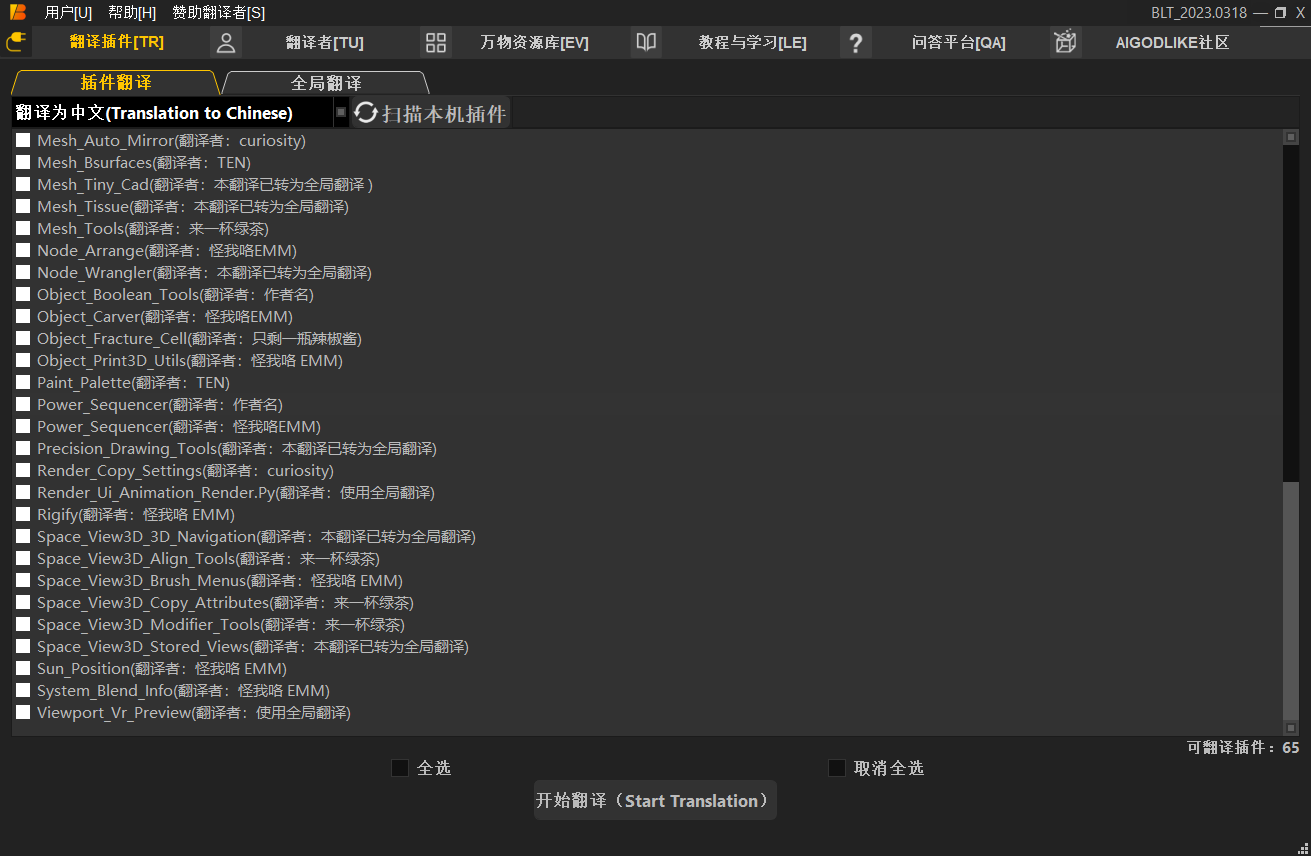Tick the Paint_Palette checkbox

[23, 382]
